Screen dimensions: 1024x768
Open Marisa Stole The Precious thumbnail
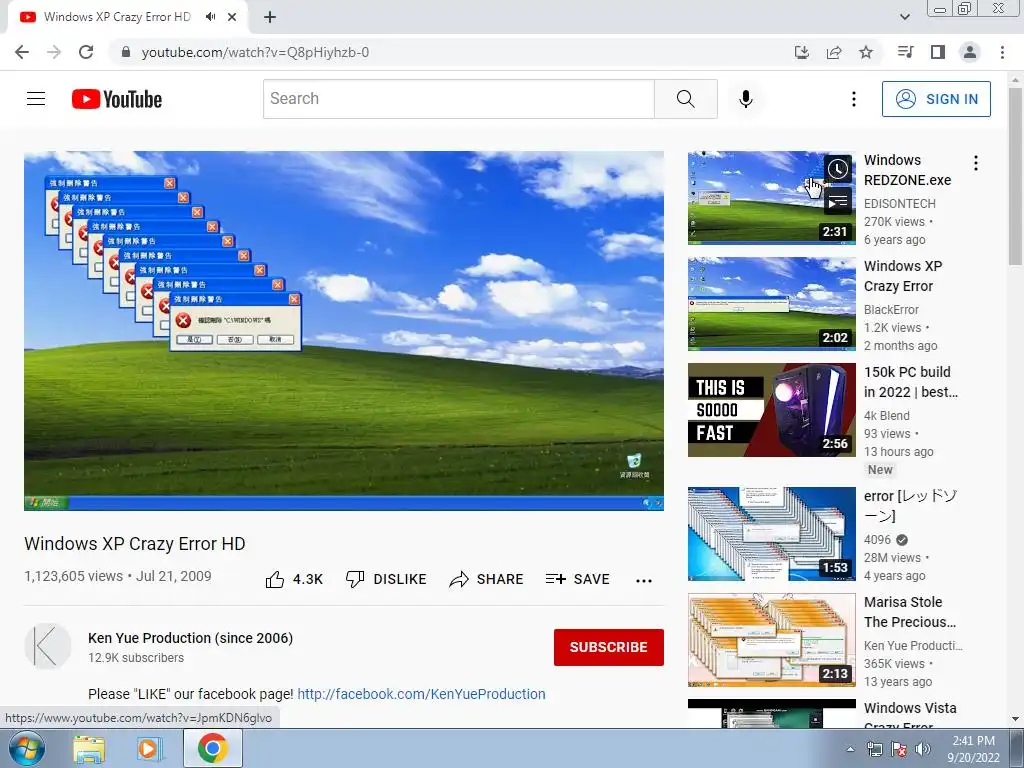click(x=771, y=639)
